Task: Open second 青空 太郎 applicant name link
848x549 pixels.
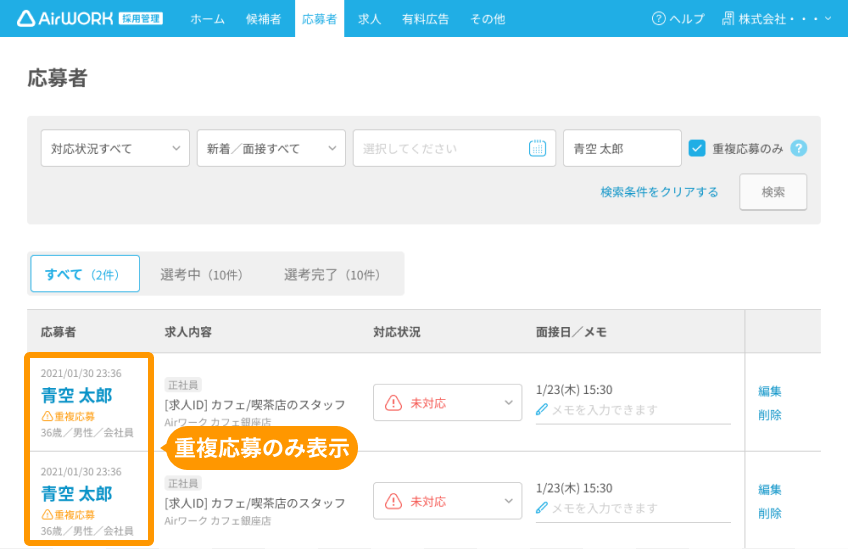Action: click(77, 494)
